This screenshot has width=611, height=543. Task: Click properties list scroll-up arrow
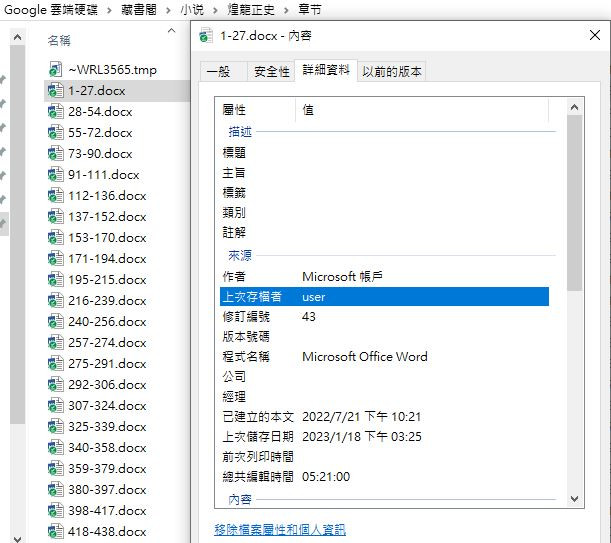574,107
